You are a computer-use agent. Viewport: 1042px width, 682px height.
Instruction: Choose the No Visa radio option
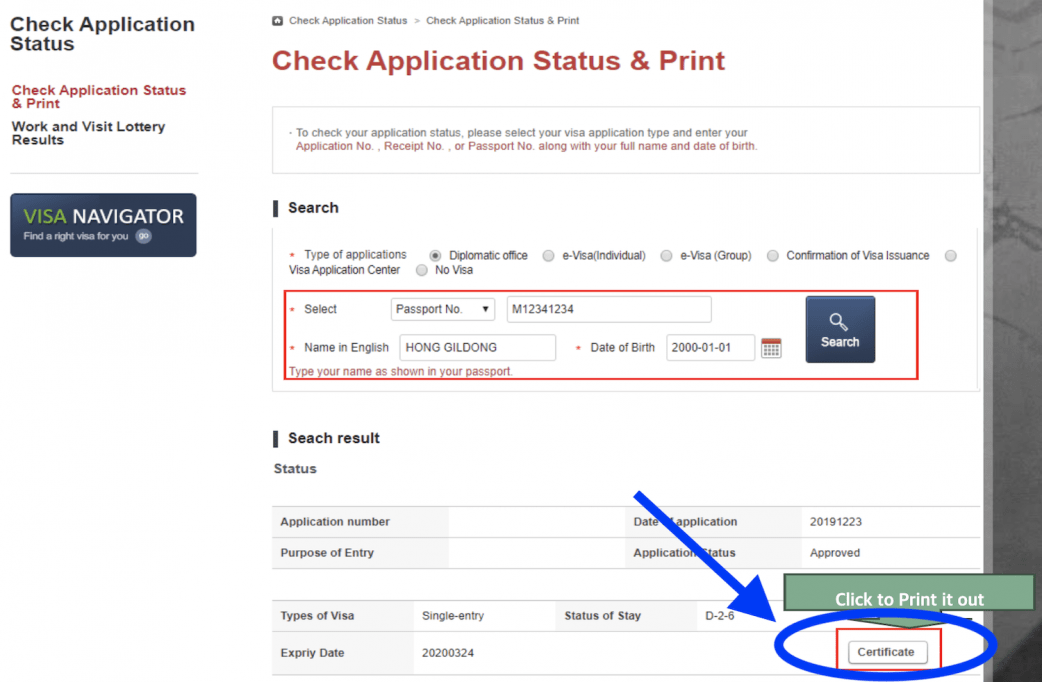(x=422, y=270)
